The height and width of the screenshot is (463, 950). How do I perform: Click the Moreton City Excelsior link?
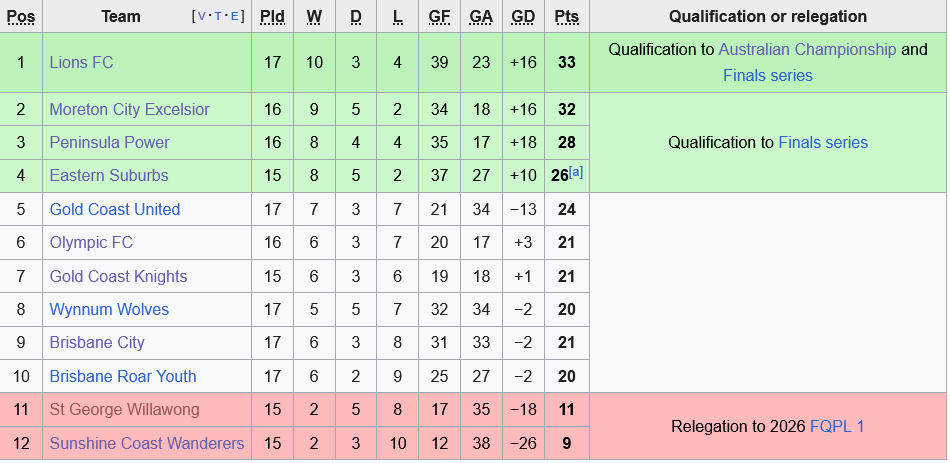click(129, 109)
